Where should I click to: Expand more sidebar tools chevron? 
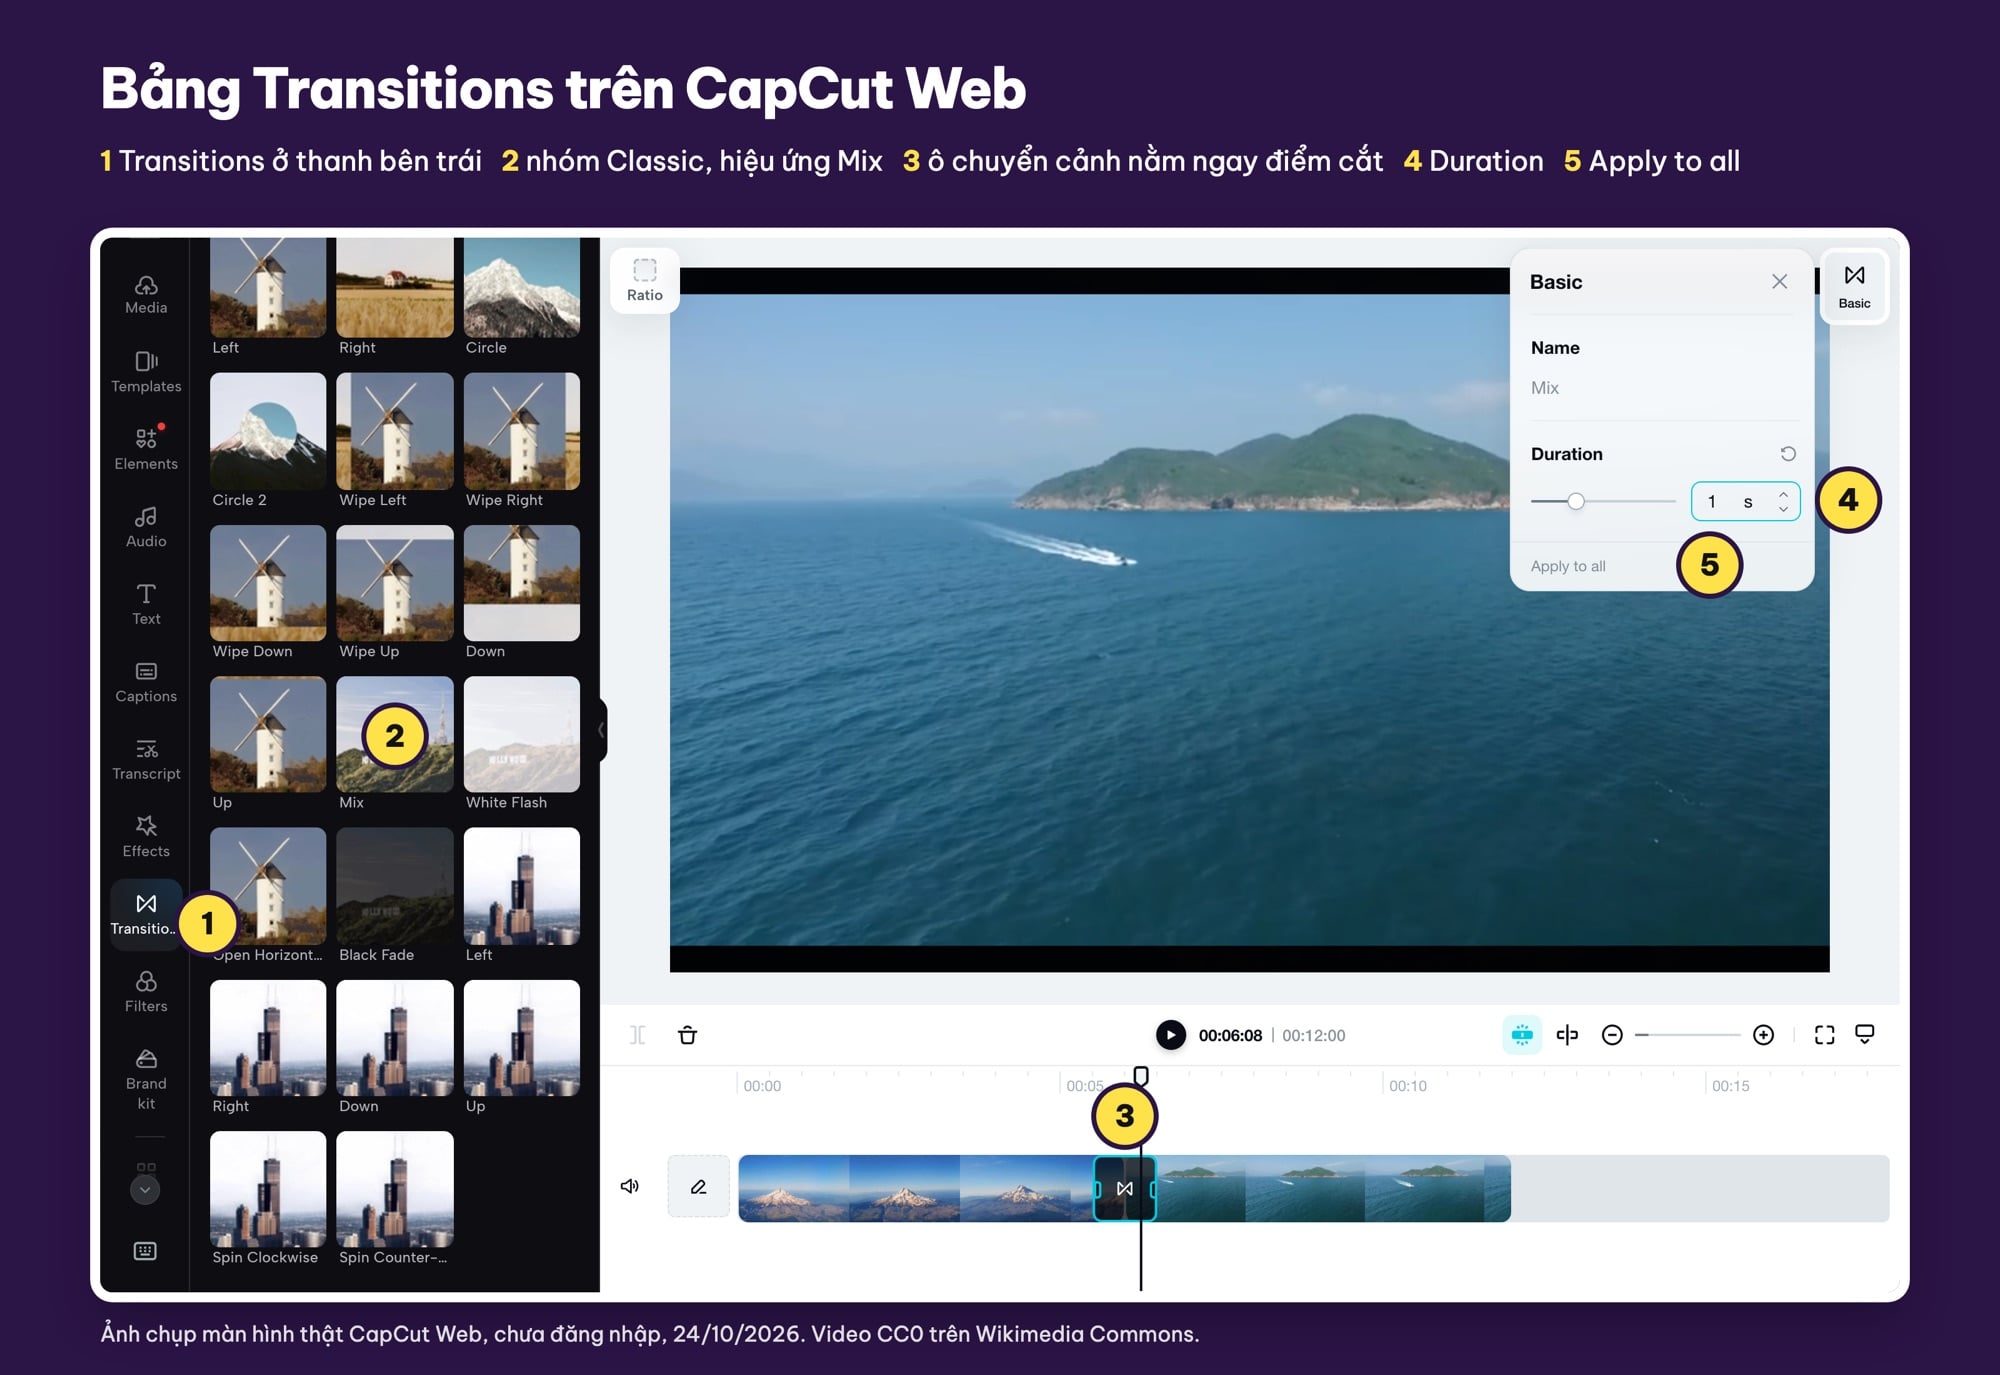tap(146, 1189)
